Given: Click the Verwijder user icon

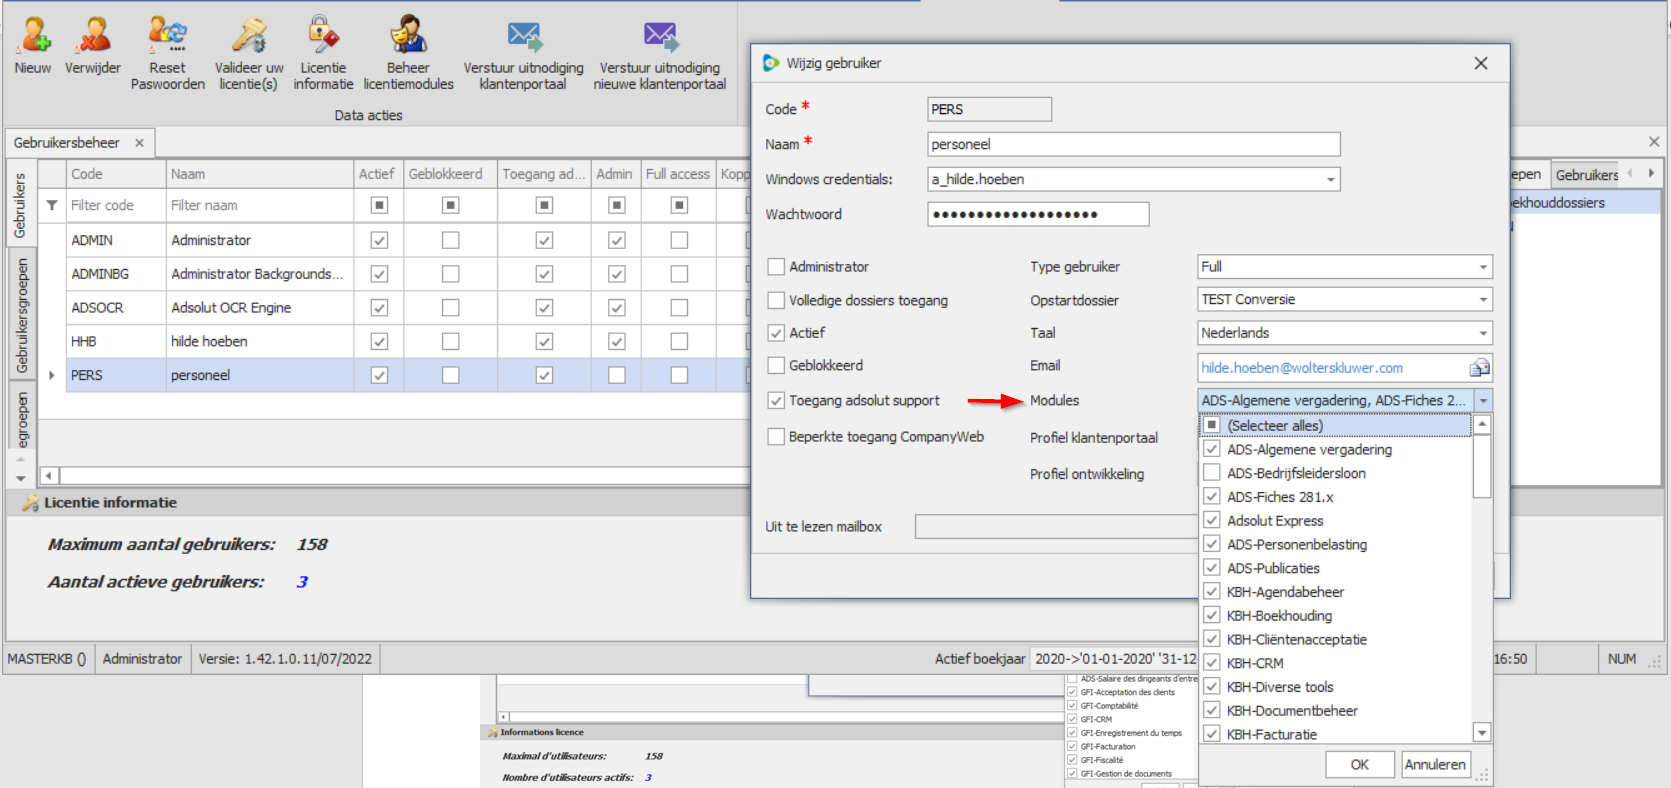Looking at the screenshot, I should click(93, 36).
